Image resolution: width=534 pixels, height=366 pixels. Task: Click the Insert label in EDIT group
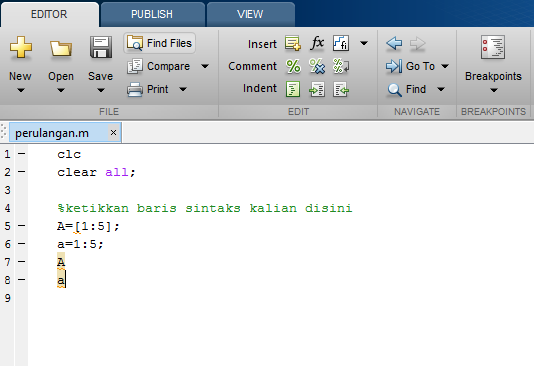[262, 44]
